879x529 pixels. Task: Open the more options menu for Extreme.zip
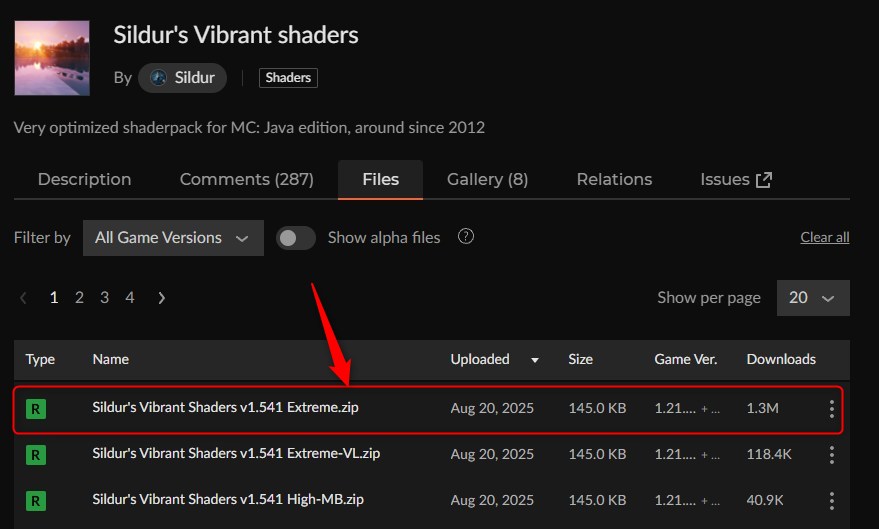831,409
